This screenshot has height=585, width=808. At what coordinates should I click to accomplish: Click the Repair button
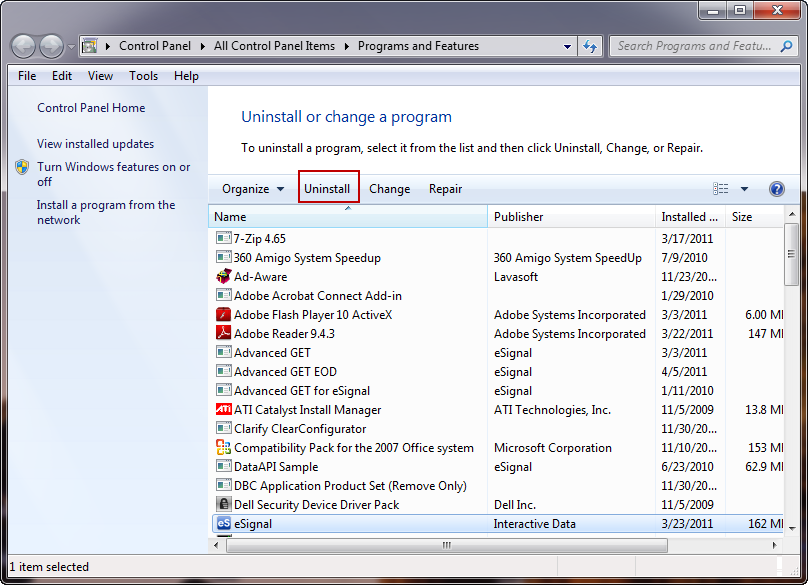tap(445, 189)
